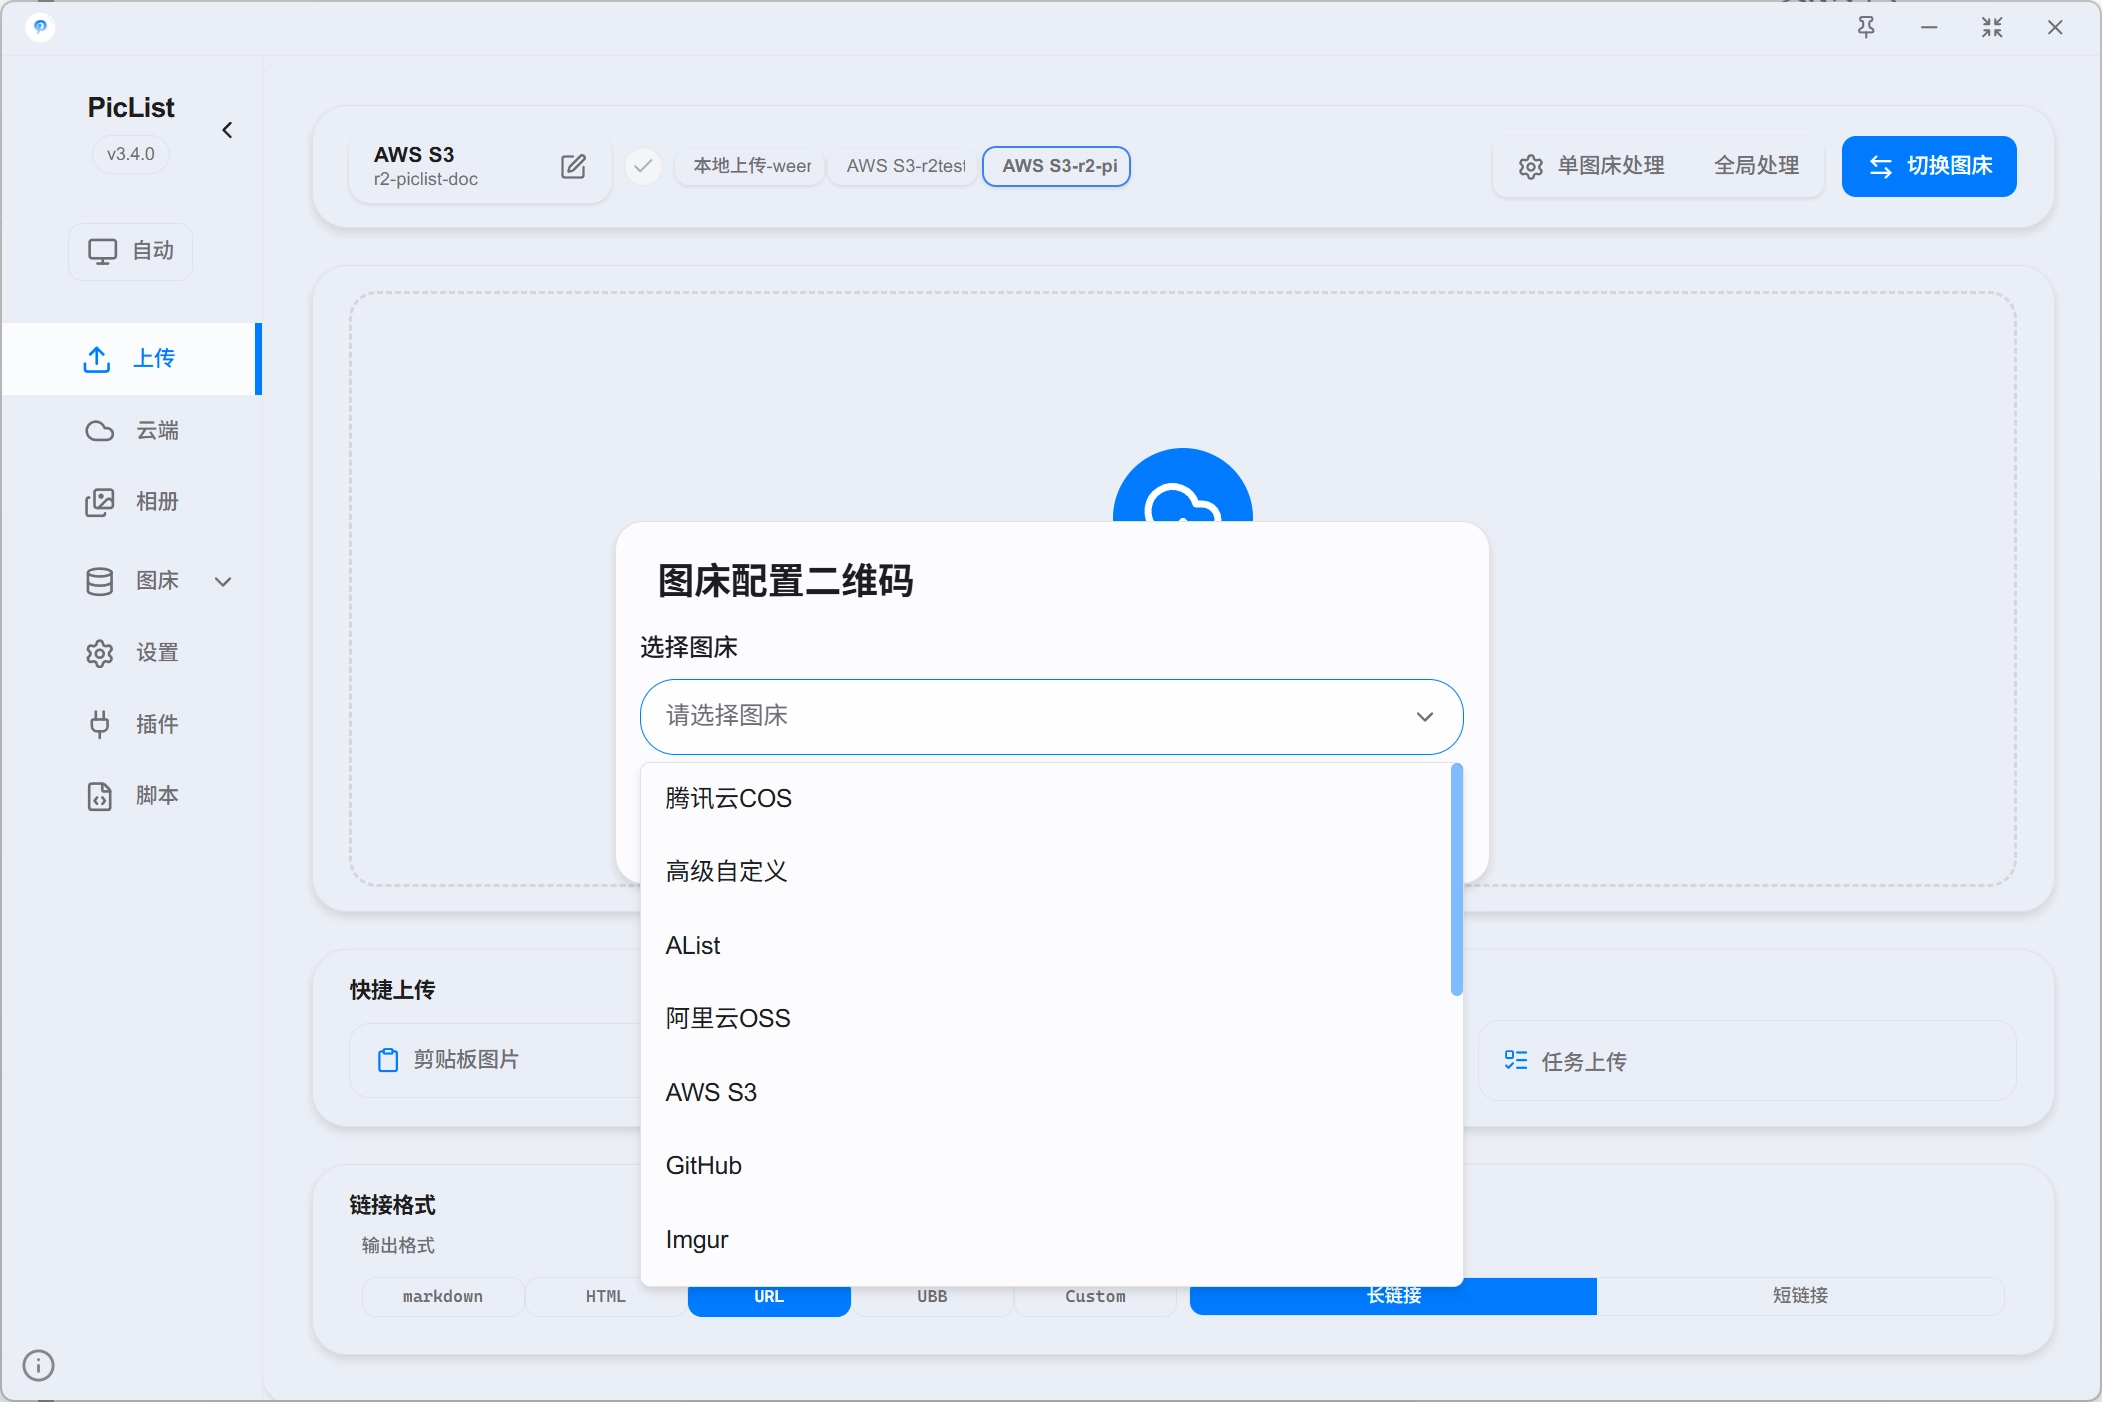This screenshot has width=2102, height=1402.
Task: Click the blue cloud upload icon
Action: [1182, 486]
